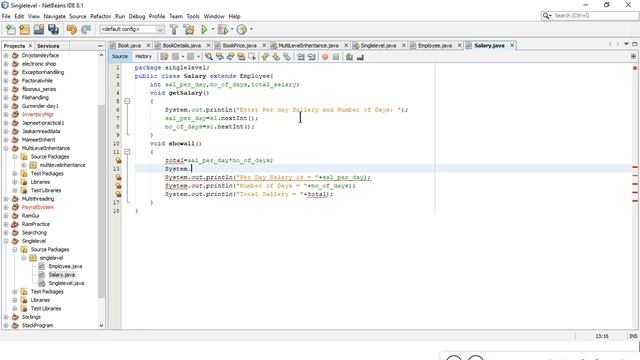Click the New Project toolbar icon
The image size is (640, 360).
24,29
